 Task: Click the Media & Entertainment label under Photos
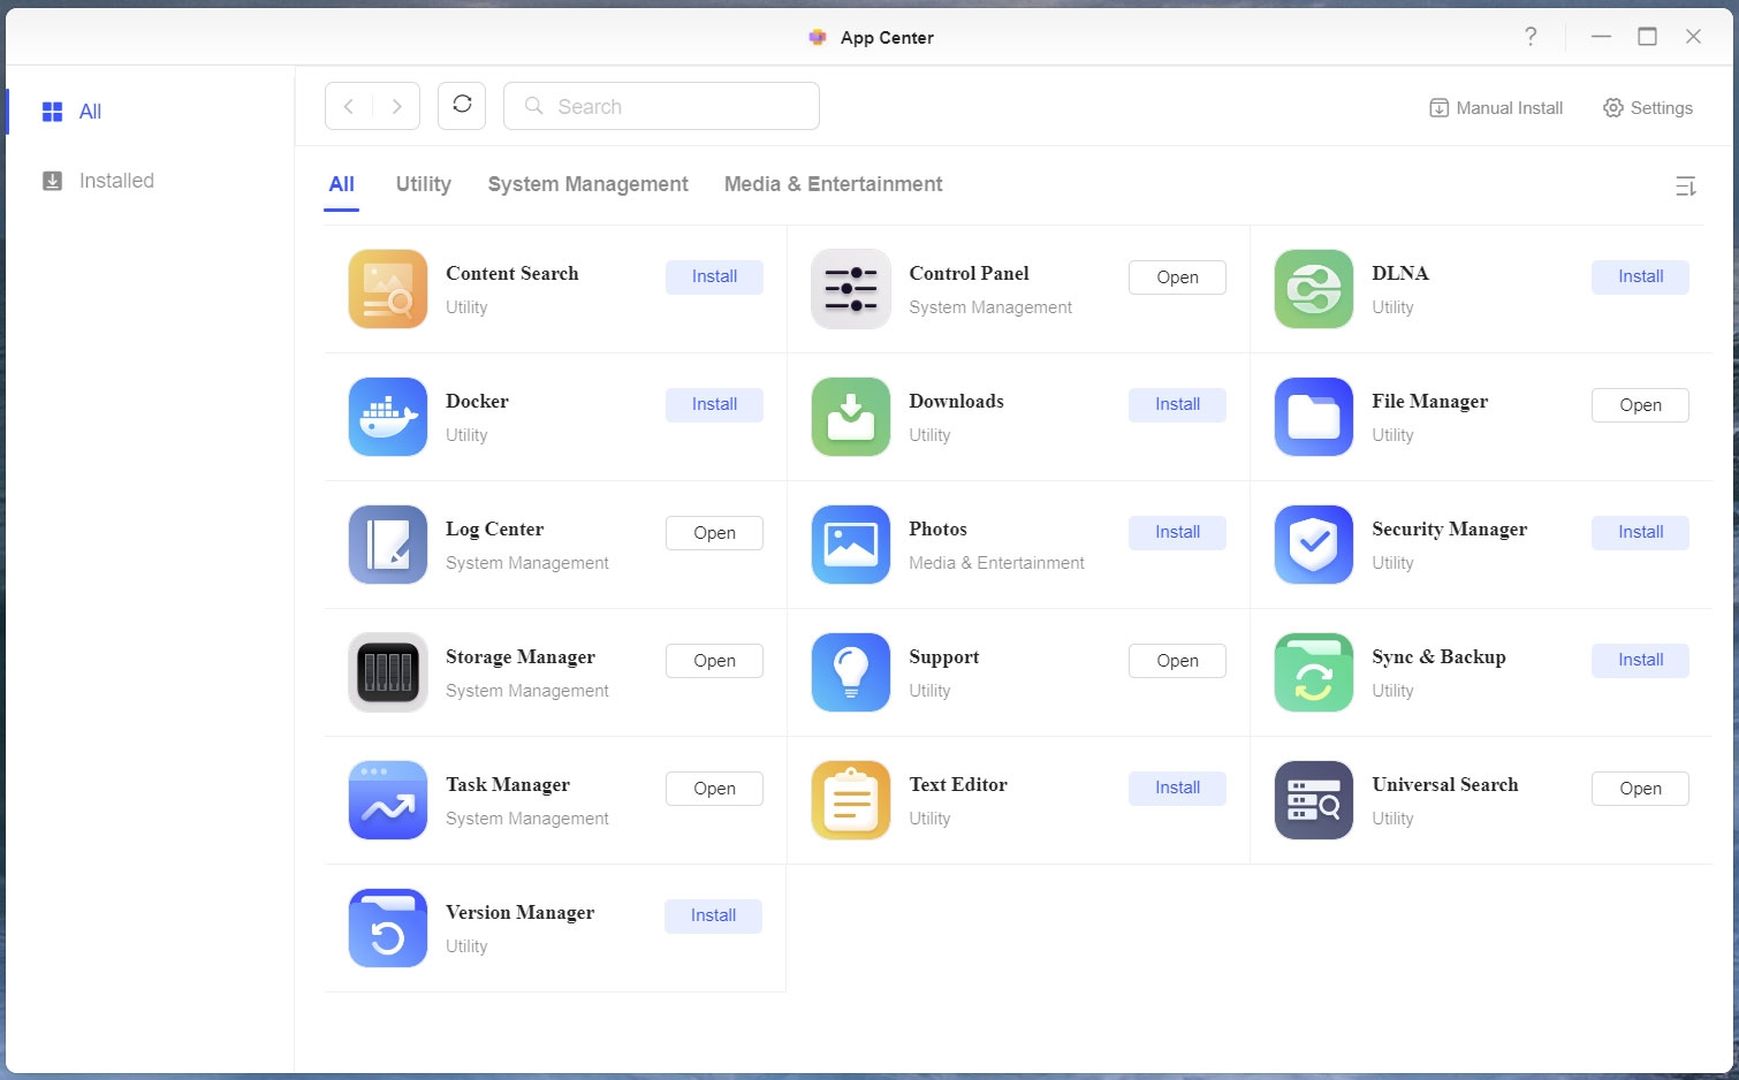[996, 563]
